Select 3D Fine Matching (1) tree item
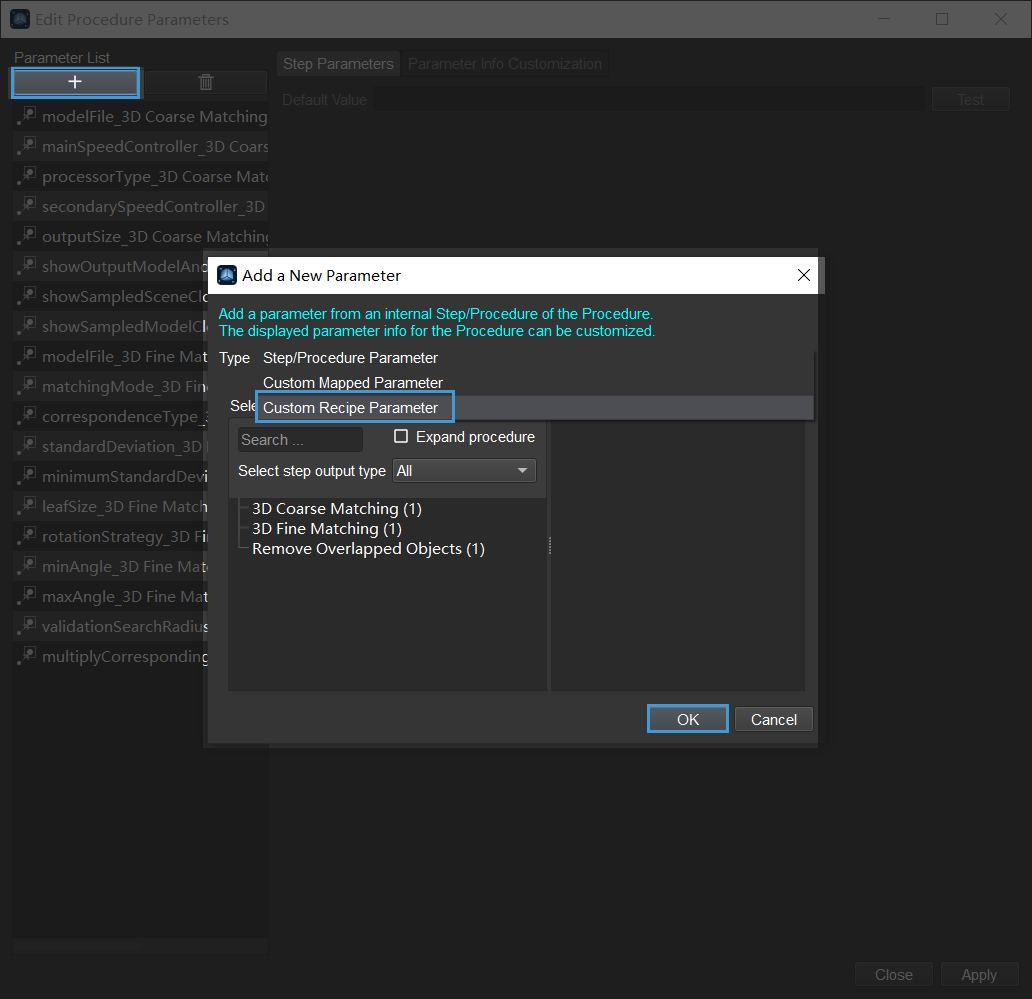This screenshot has width=1032, height=999. click(326, 528)
